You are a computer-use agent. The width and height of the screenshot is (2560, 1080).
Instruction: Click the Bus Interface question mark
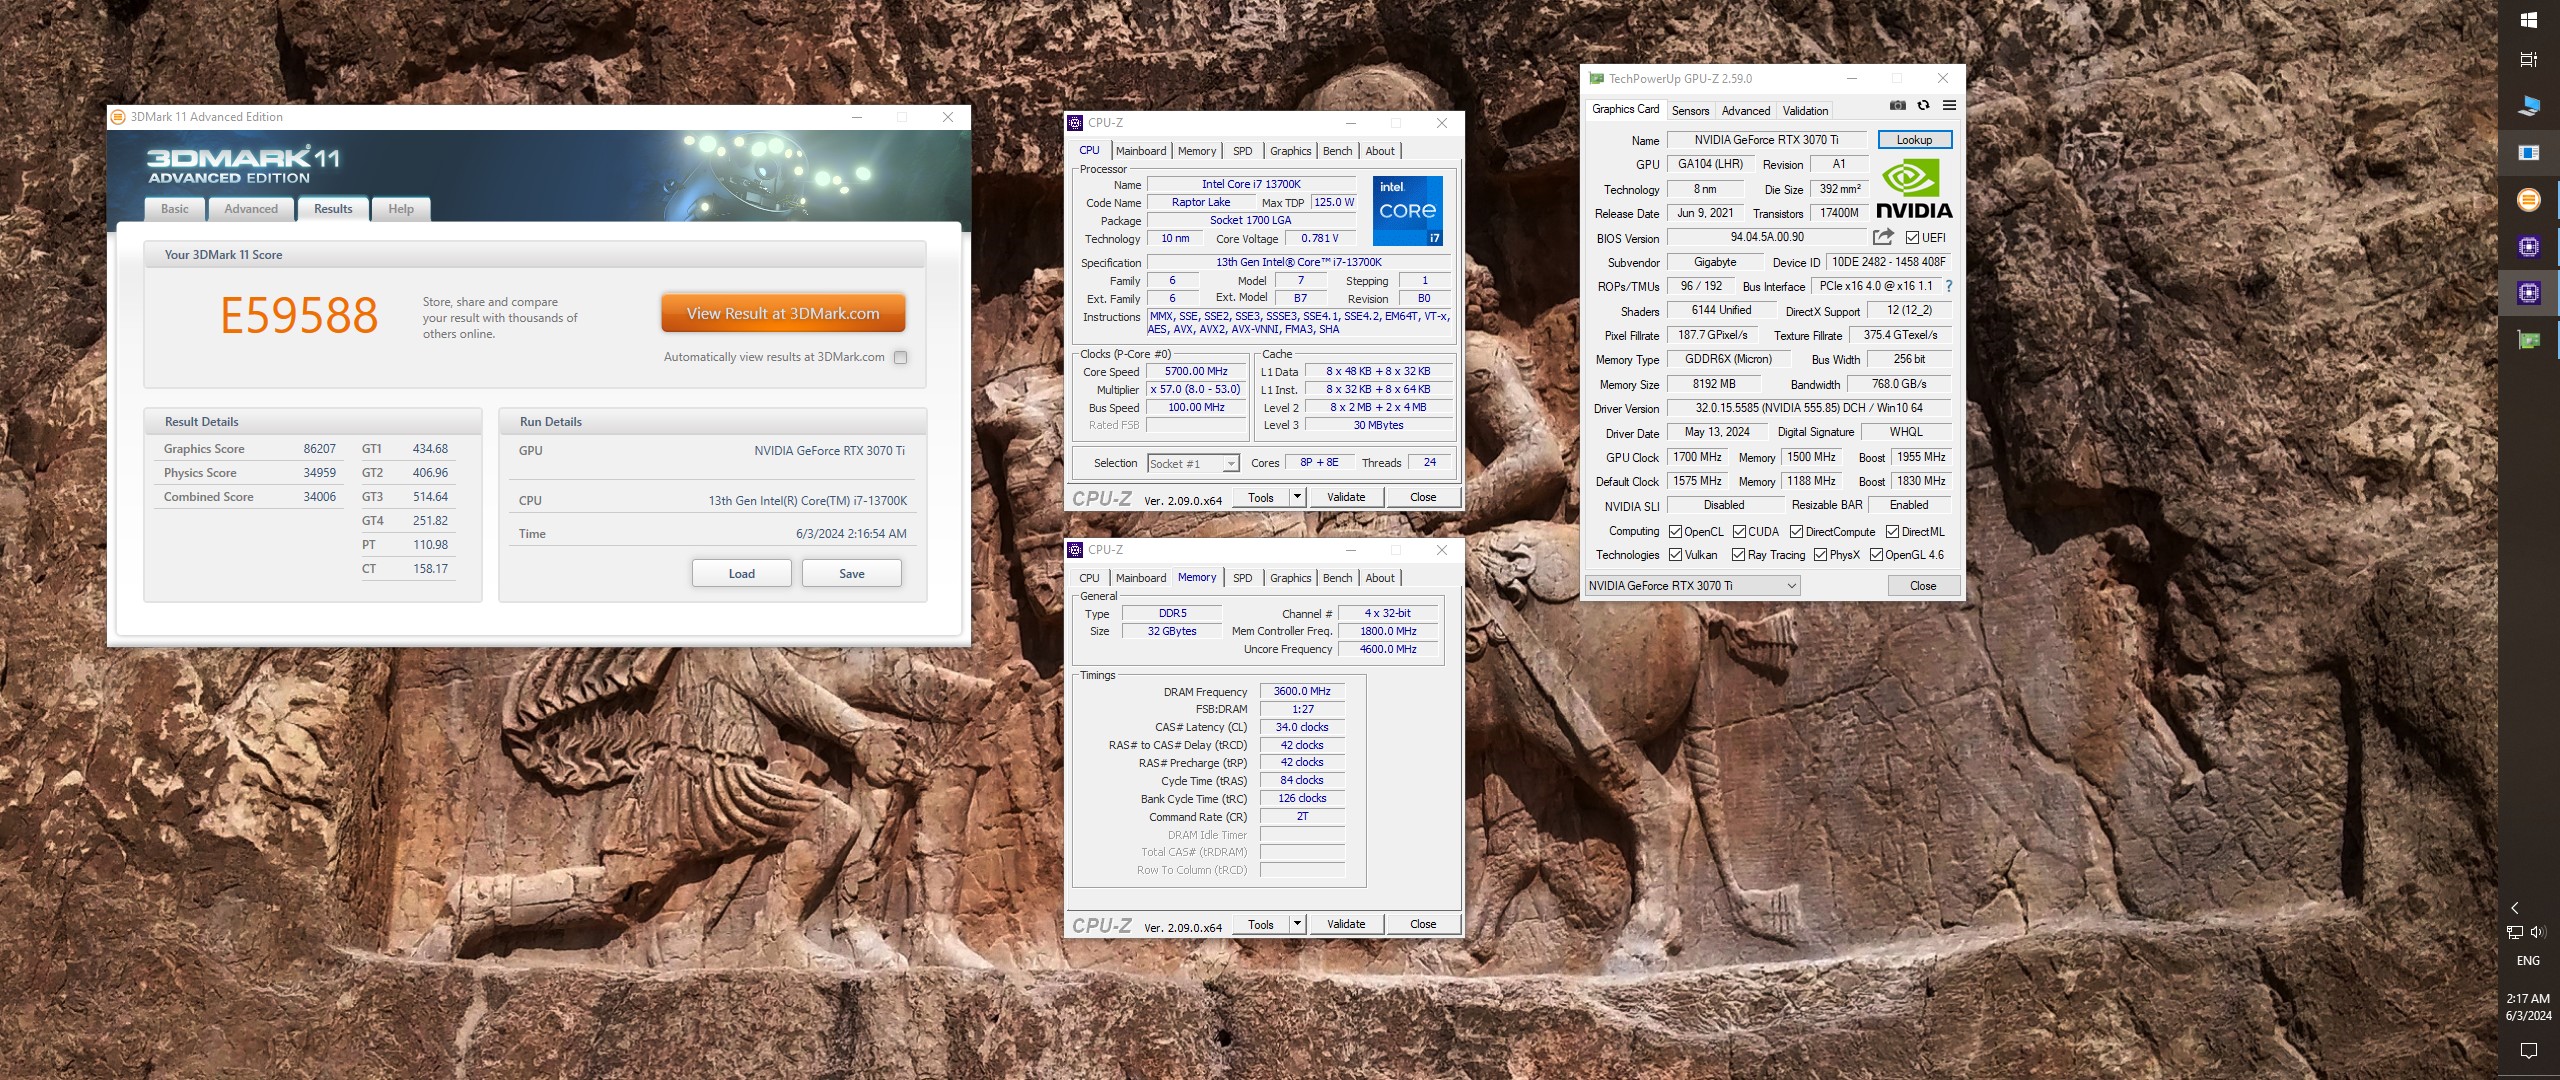[x=1948, y=286]
